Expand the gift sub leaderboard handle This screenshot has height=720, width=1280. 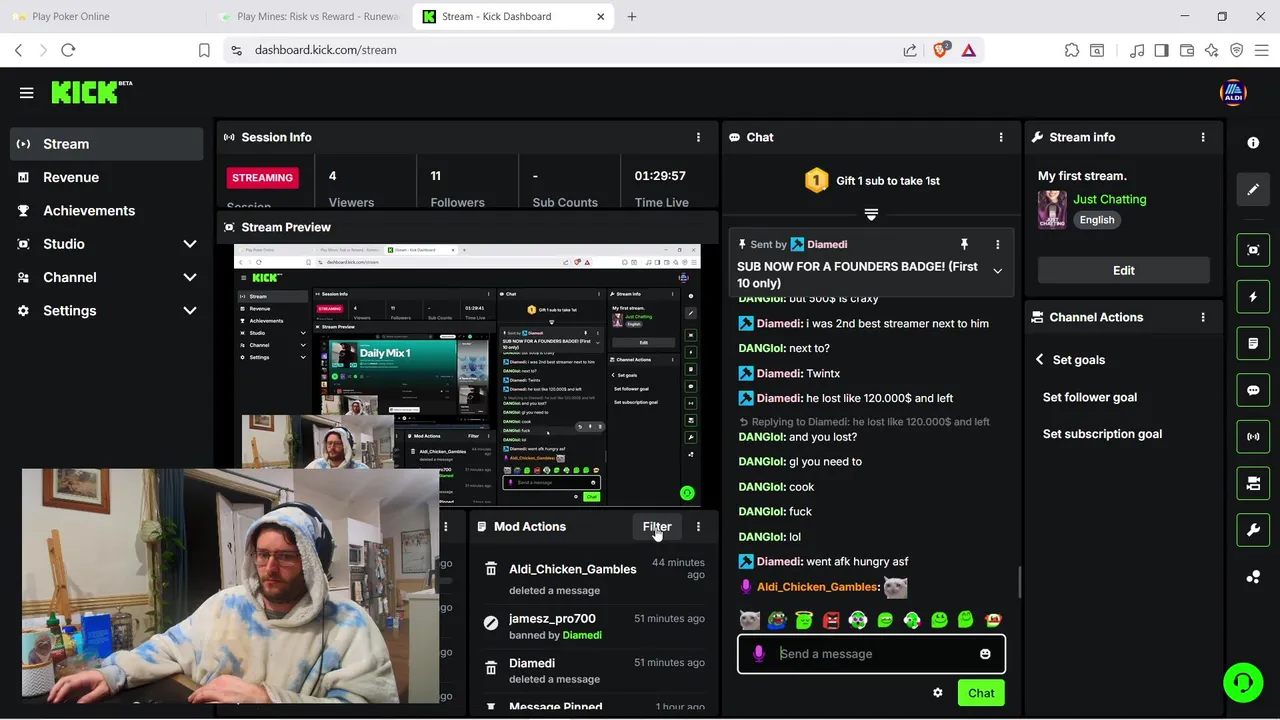coord(871,215)
